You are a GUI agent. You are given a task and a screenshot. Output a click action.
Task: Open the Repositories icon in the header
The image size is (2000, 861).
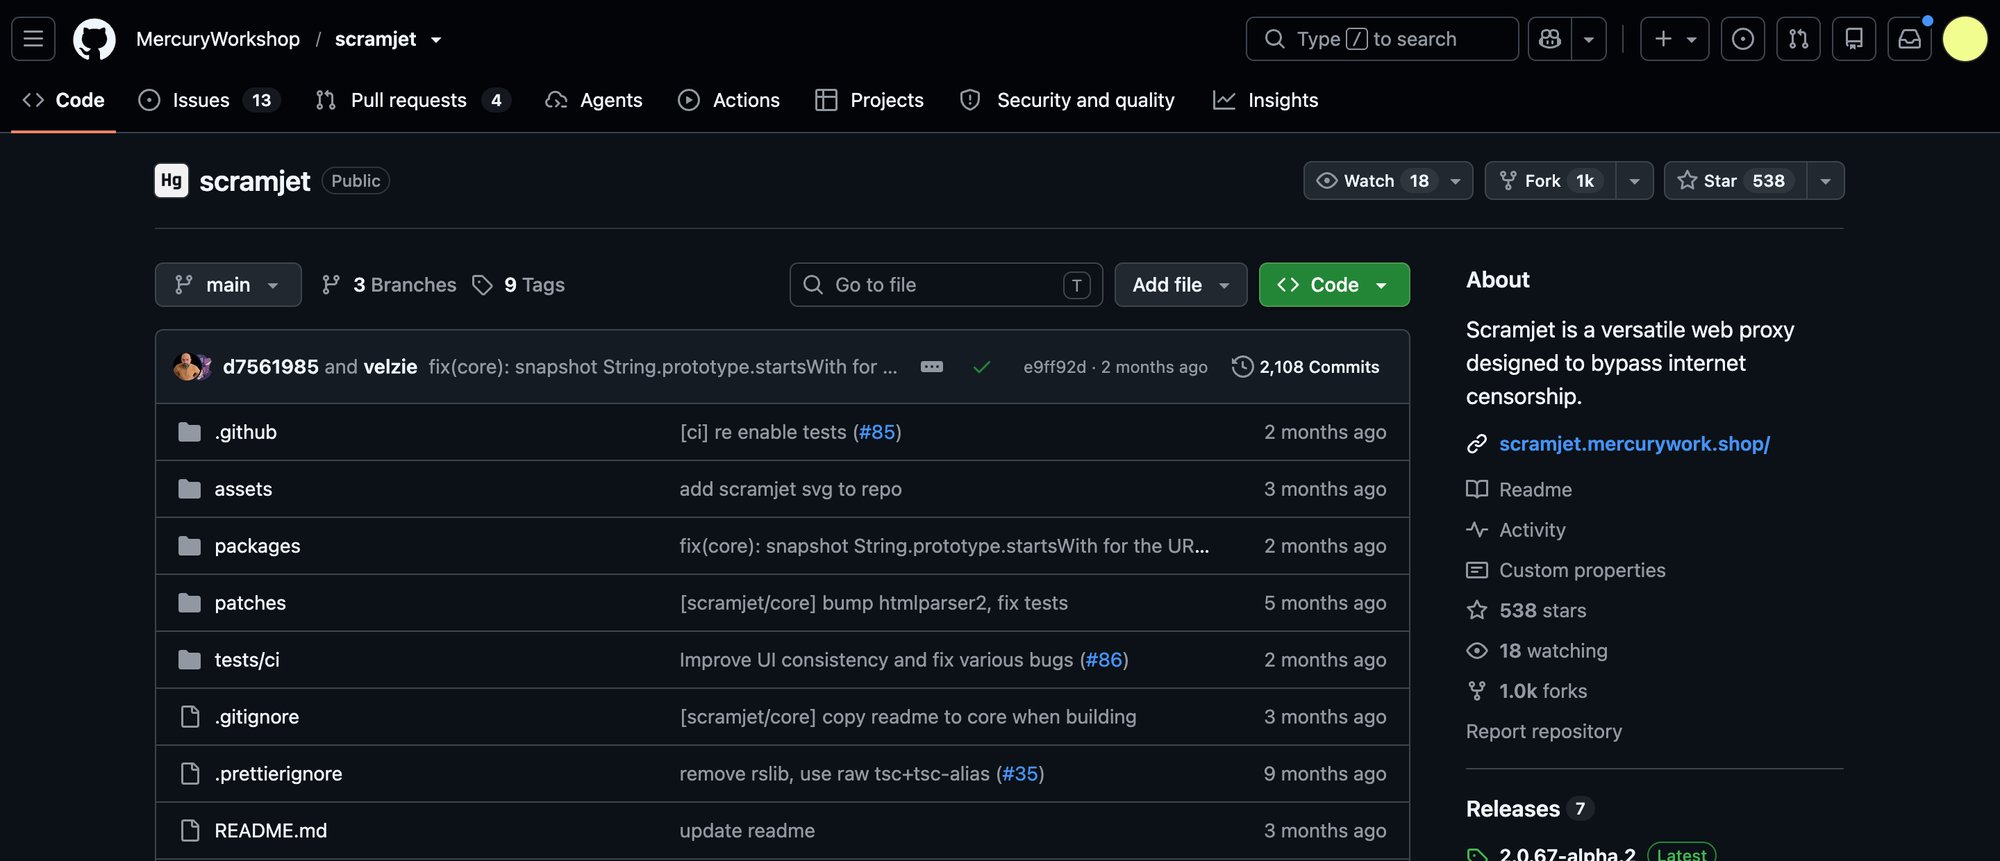(1854, 39)
